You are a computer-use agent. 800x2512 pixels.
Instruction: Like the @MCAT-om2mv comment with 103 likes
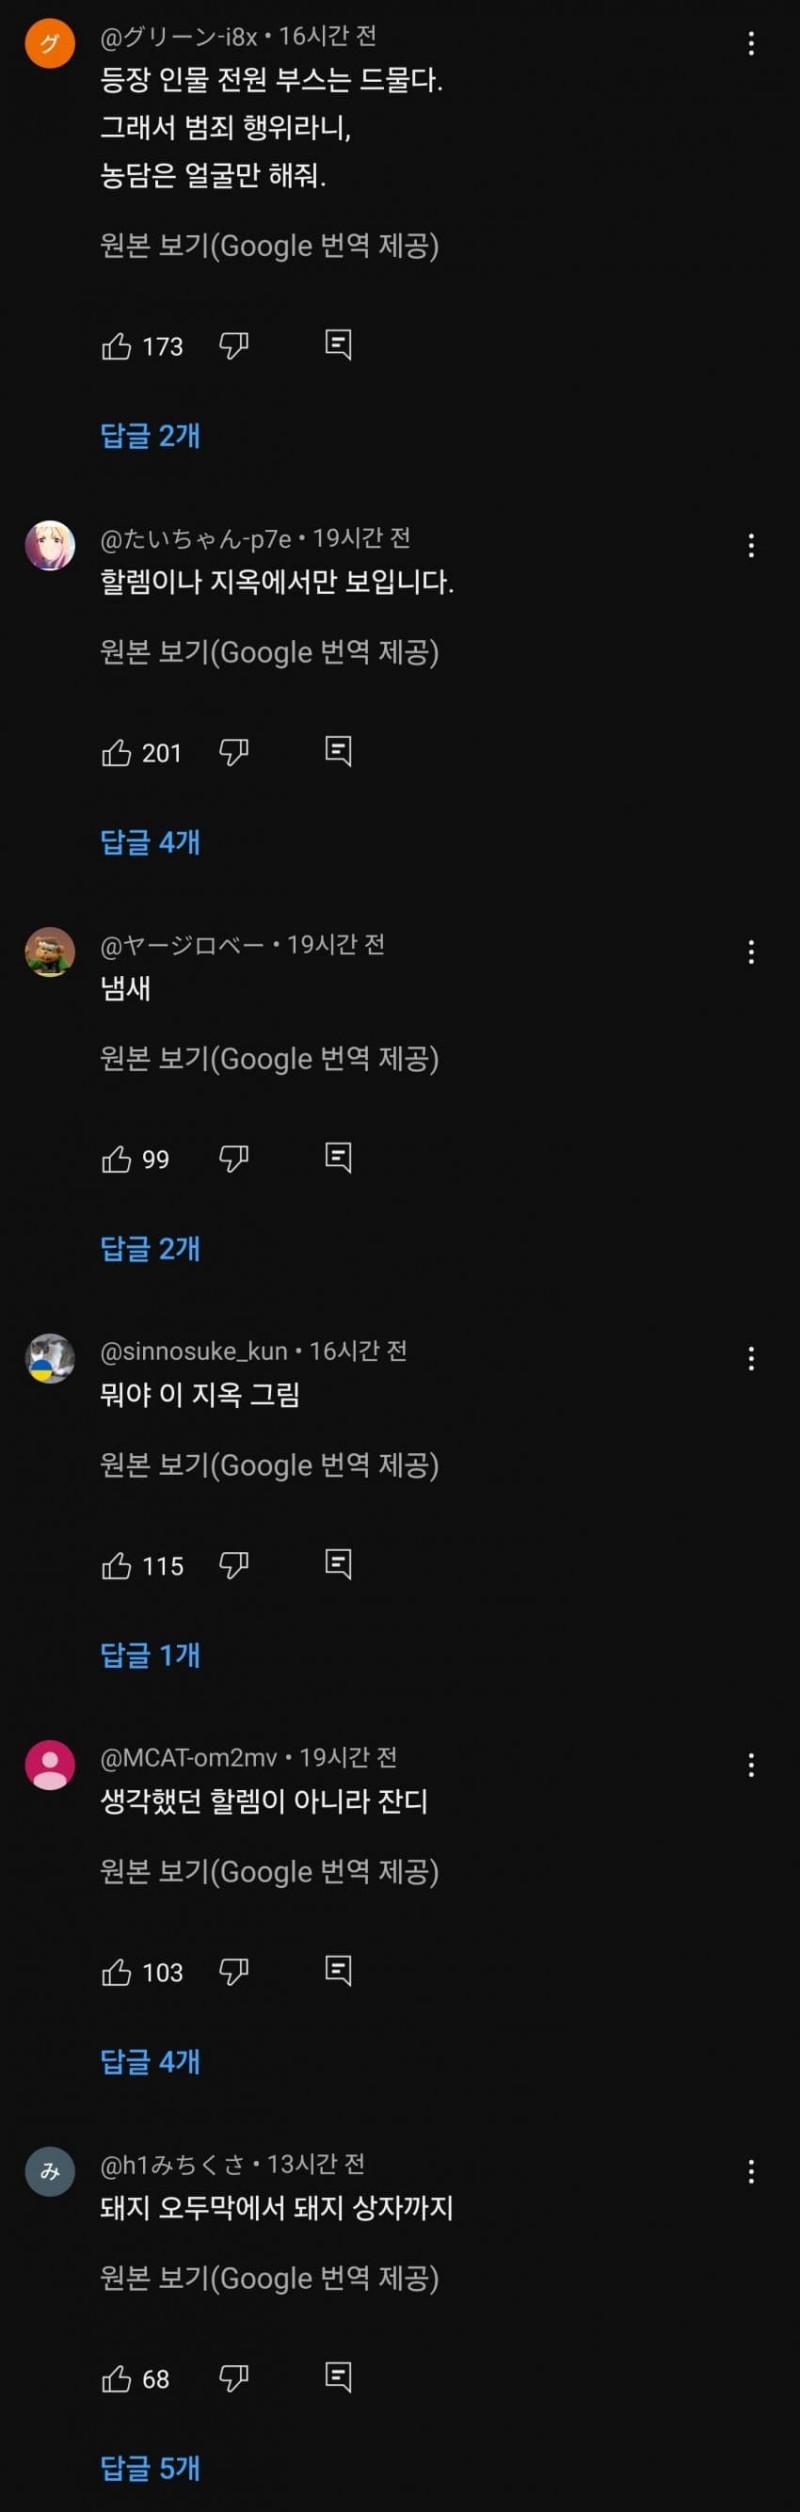pyautogui.click(x=117, y=1972)
